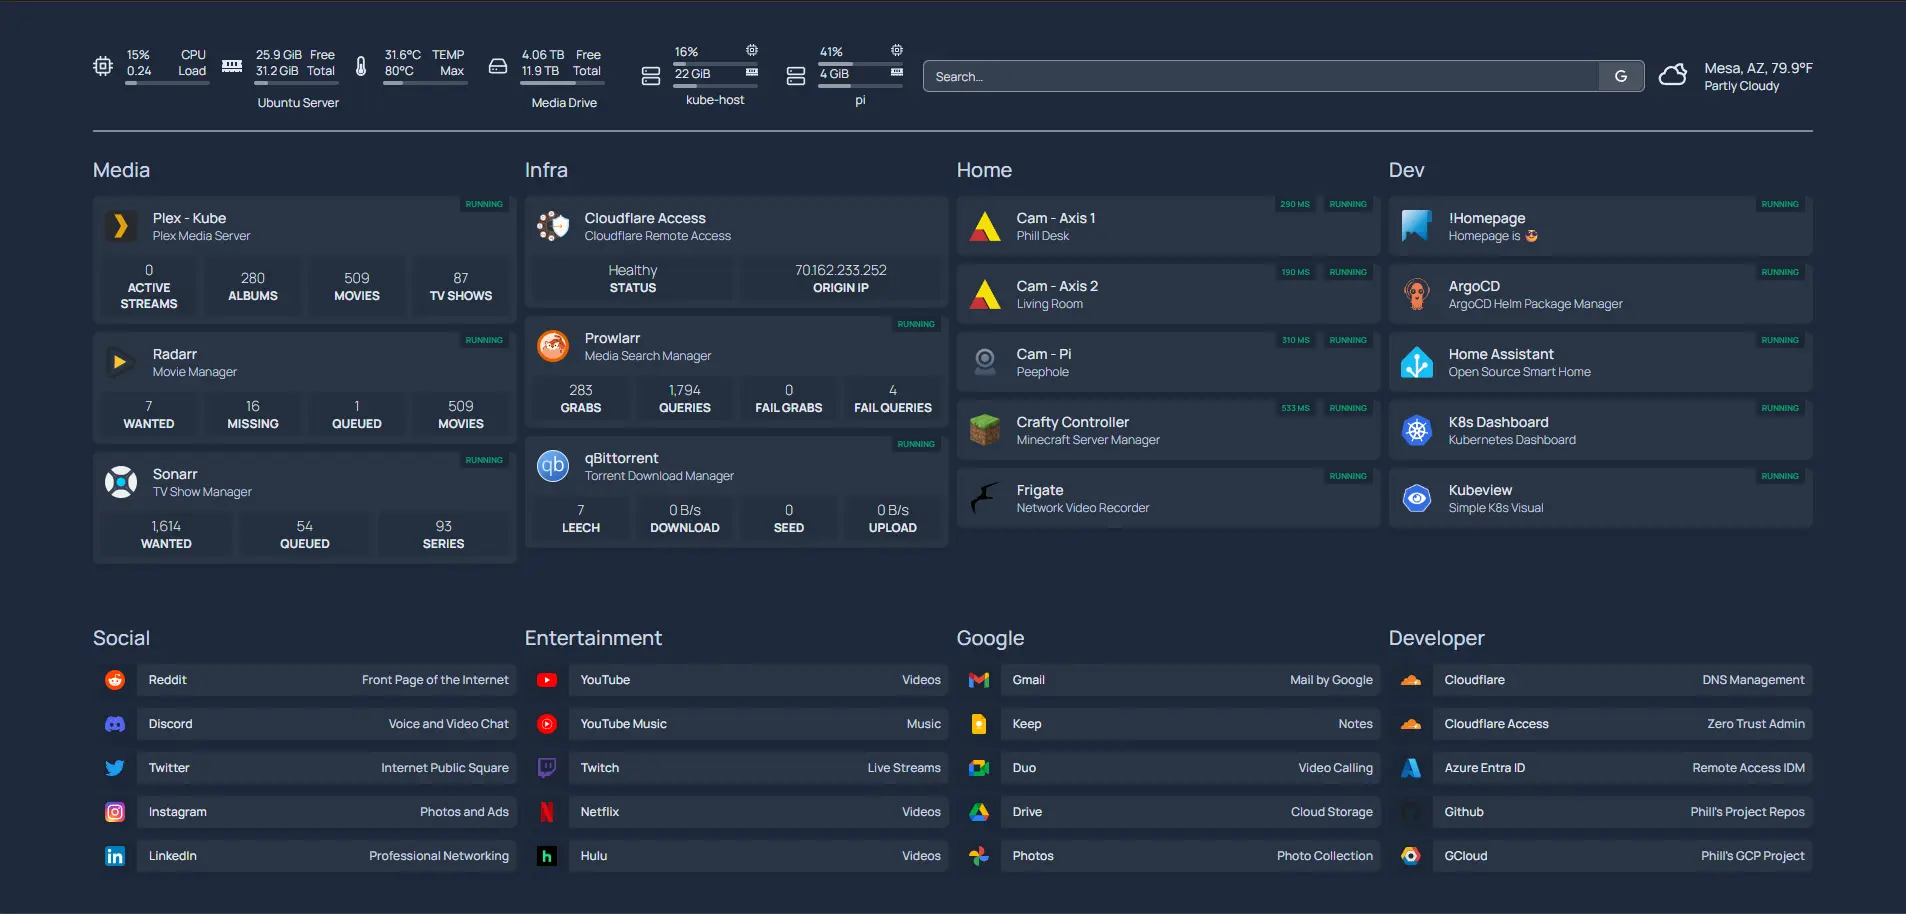Click the pi memory usage bar
Screen dimensions: 1906x914
point(860,86)
